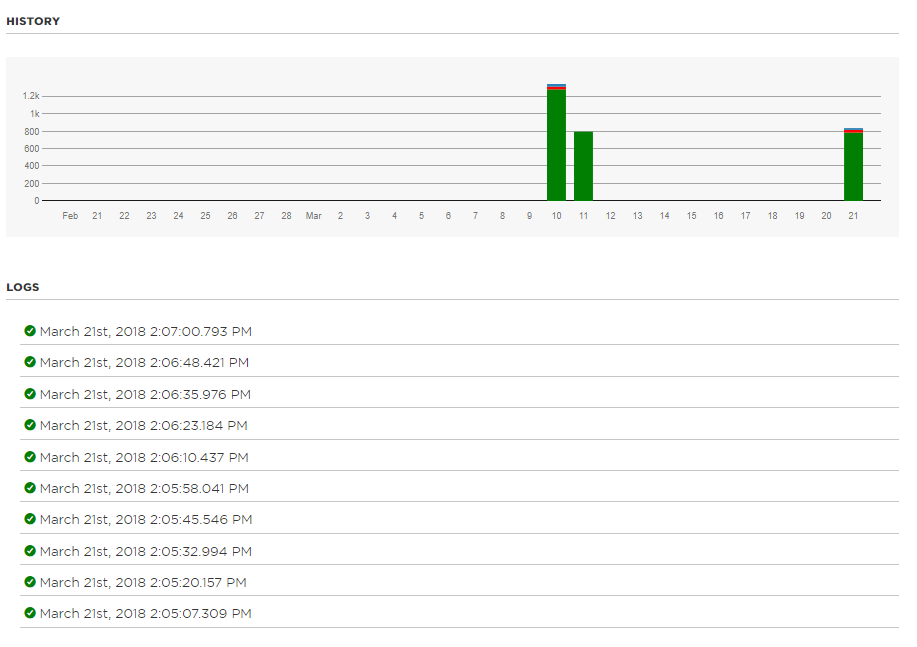Open the log entry at 2:06:48.421 PM
Viewport: 917px width, 647px height.
coord(144,363)
